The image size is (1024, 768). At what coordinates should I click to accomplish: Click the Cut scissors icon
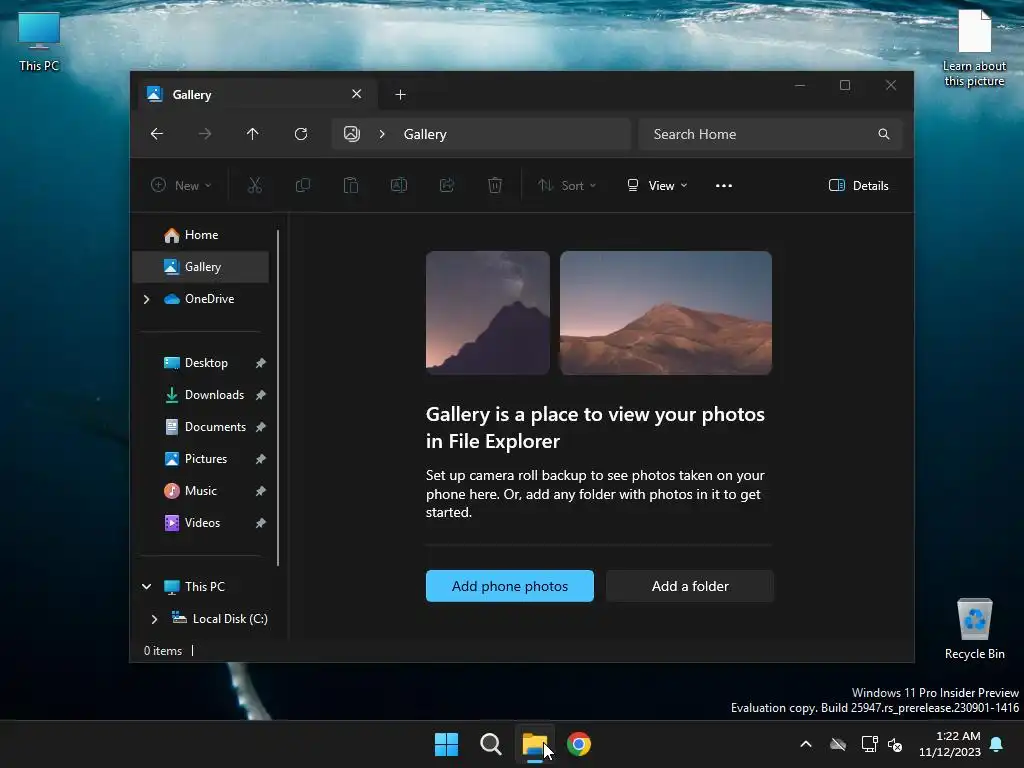[255, 185]
